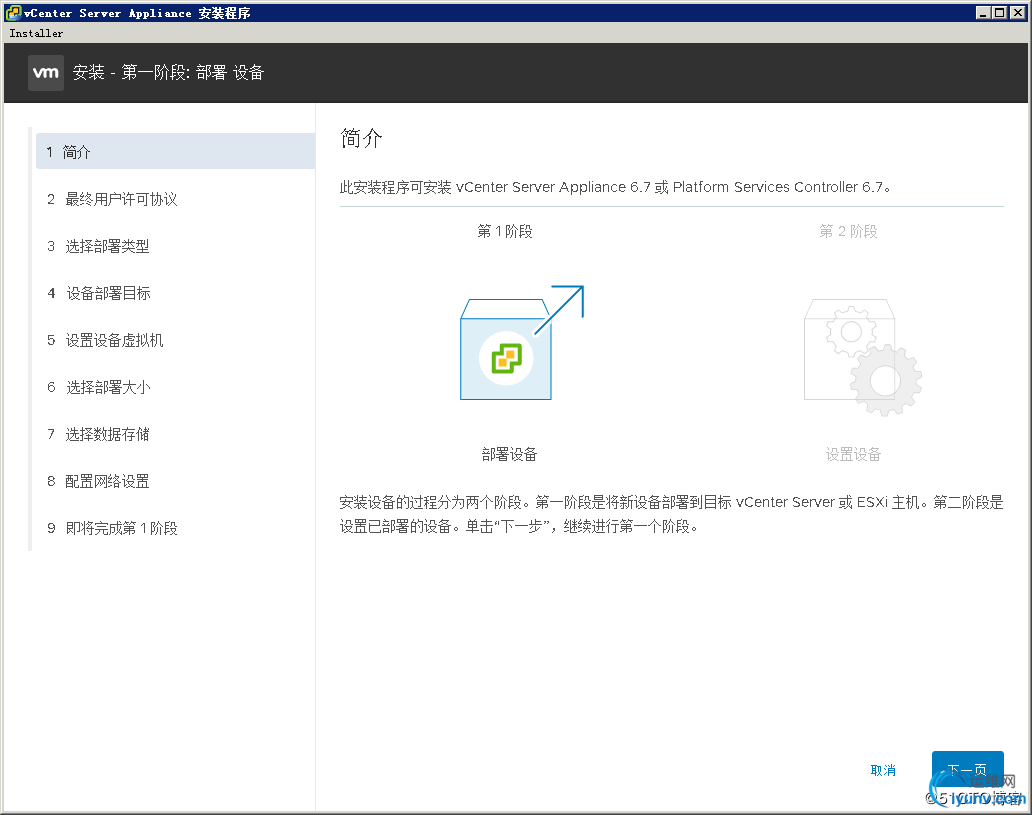This screenshot has width=1032, height=815.
Task: Minimize the installer window
Action: [x=983, y=13]
